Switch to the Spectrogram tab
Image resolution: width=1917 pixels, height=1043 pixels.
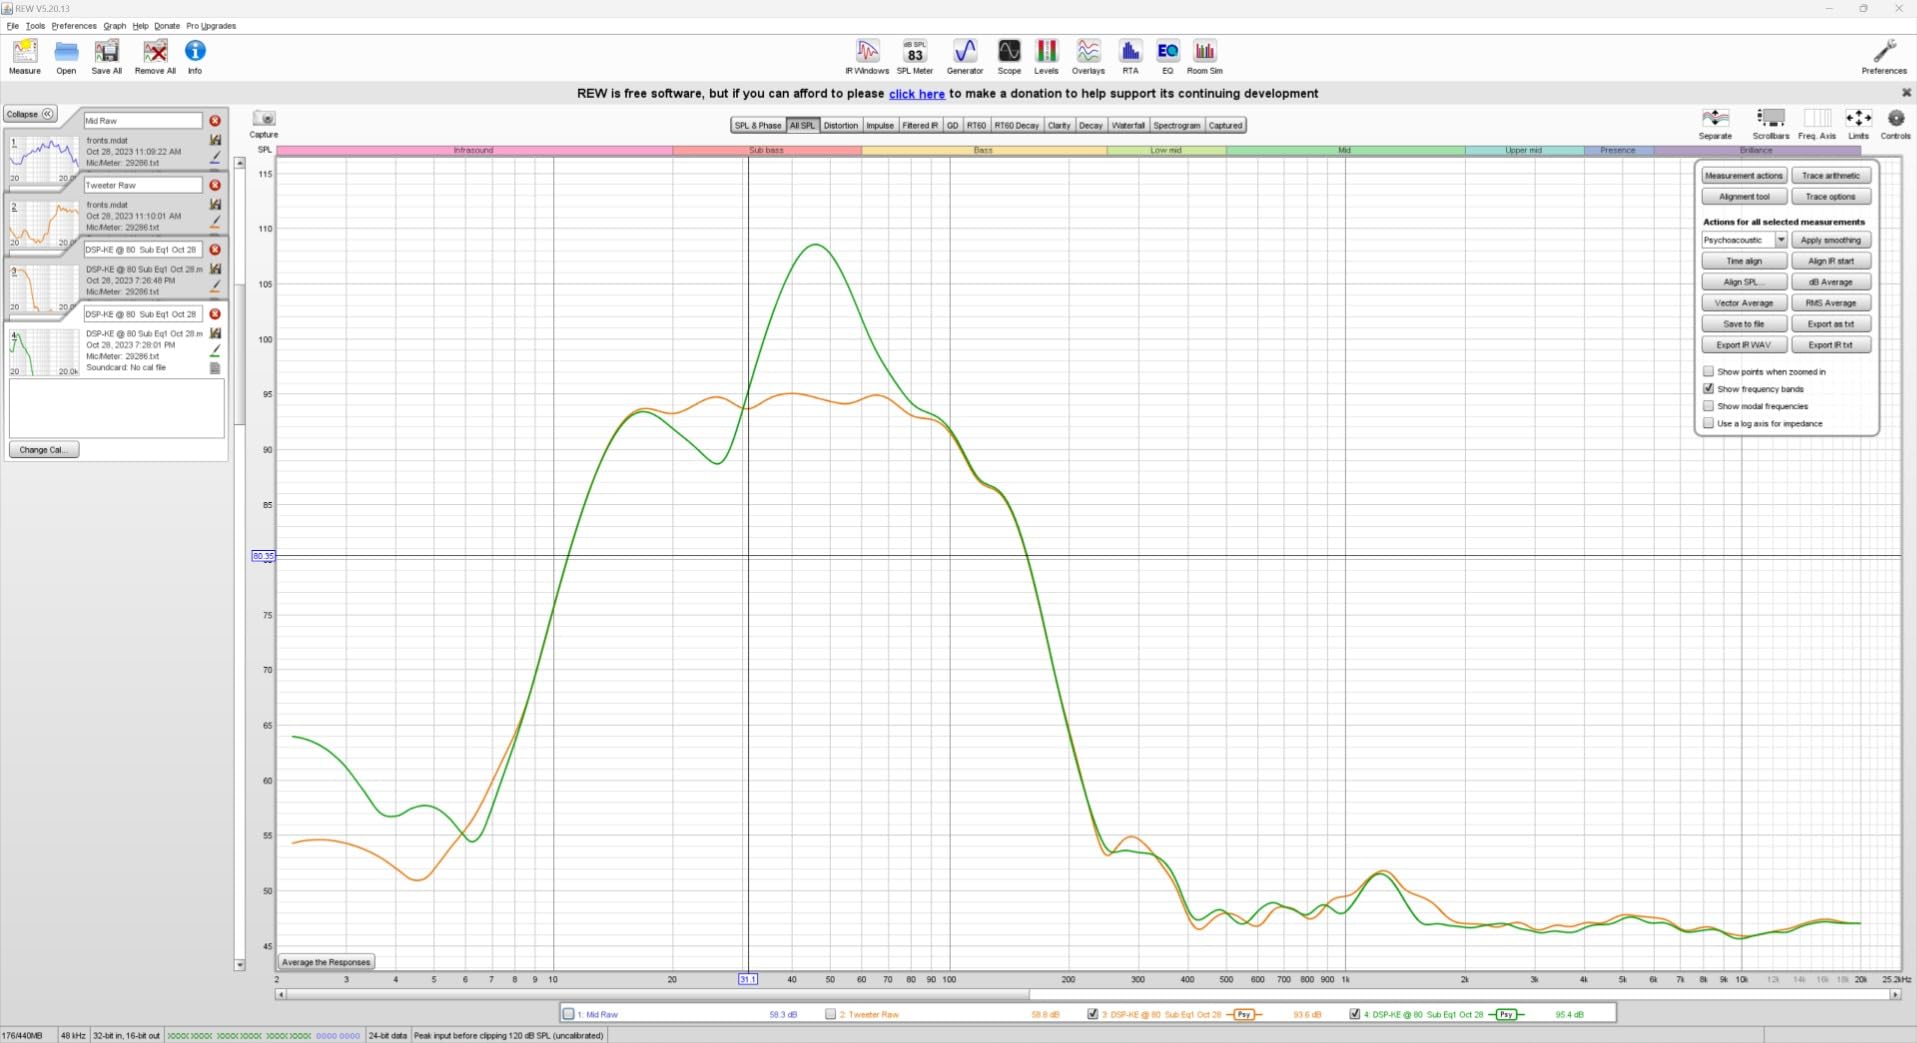click(1176, 125)
